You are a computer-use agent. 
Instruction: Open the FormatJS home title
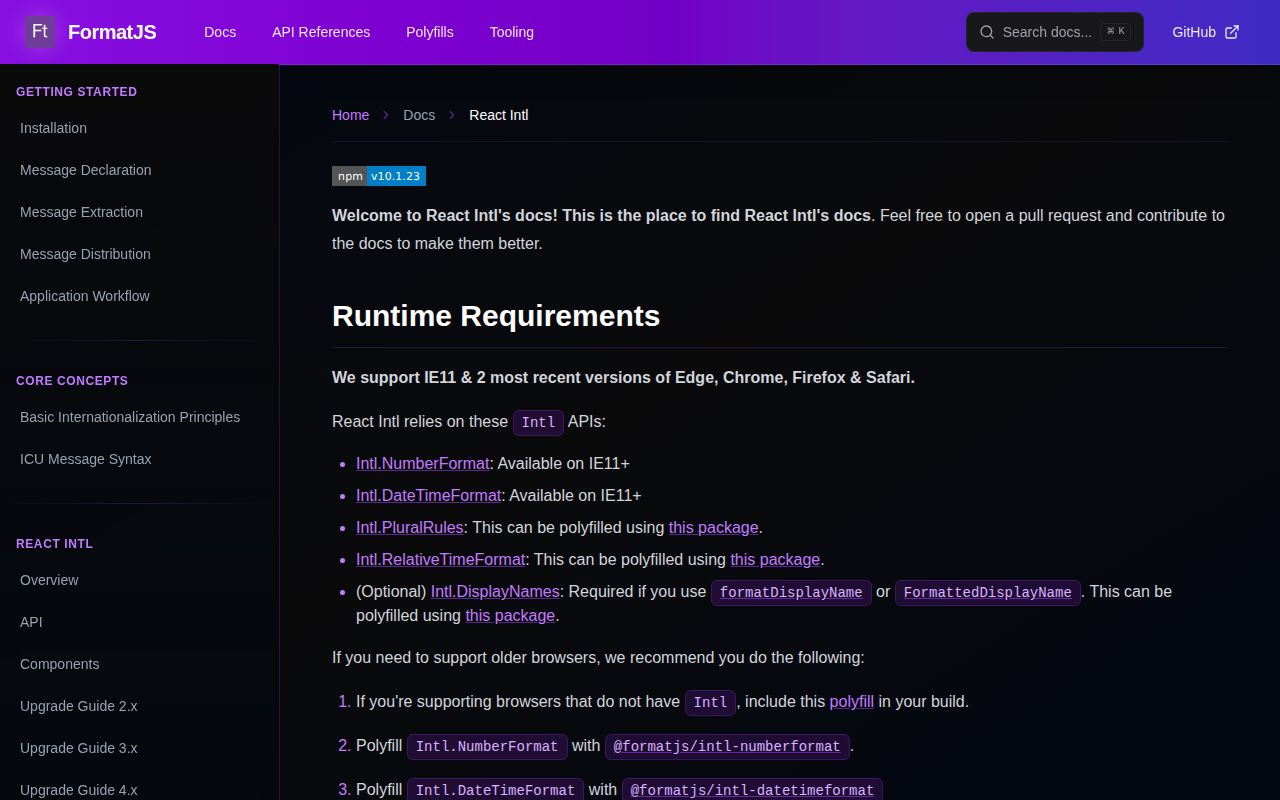tap(112, 32)
